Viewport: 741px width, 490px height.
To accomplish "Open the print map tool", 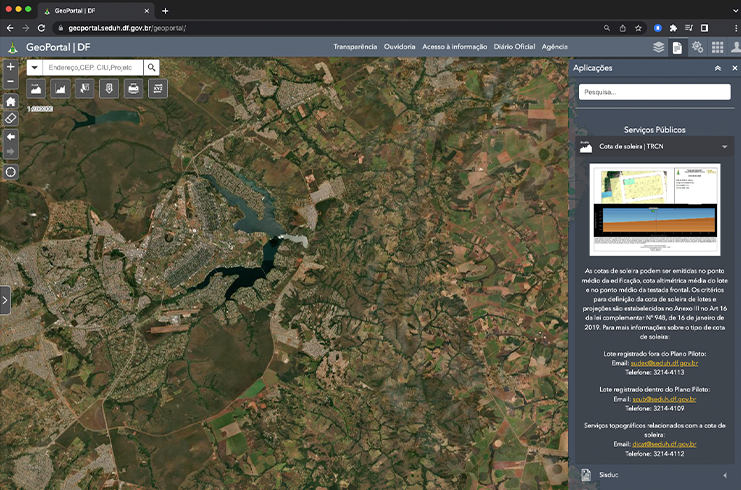I will (133, 89).
